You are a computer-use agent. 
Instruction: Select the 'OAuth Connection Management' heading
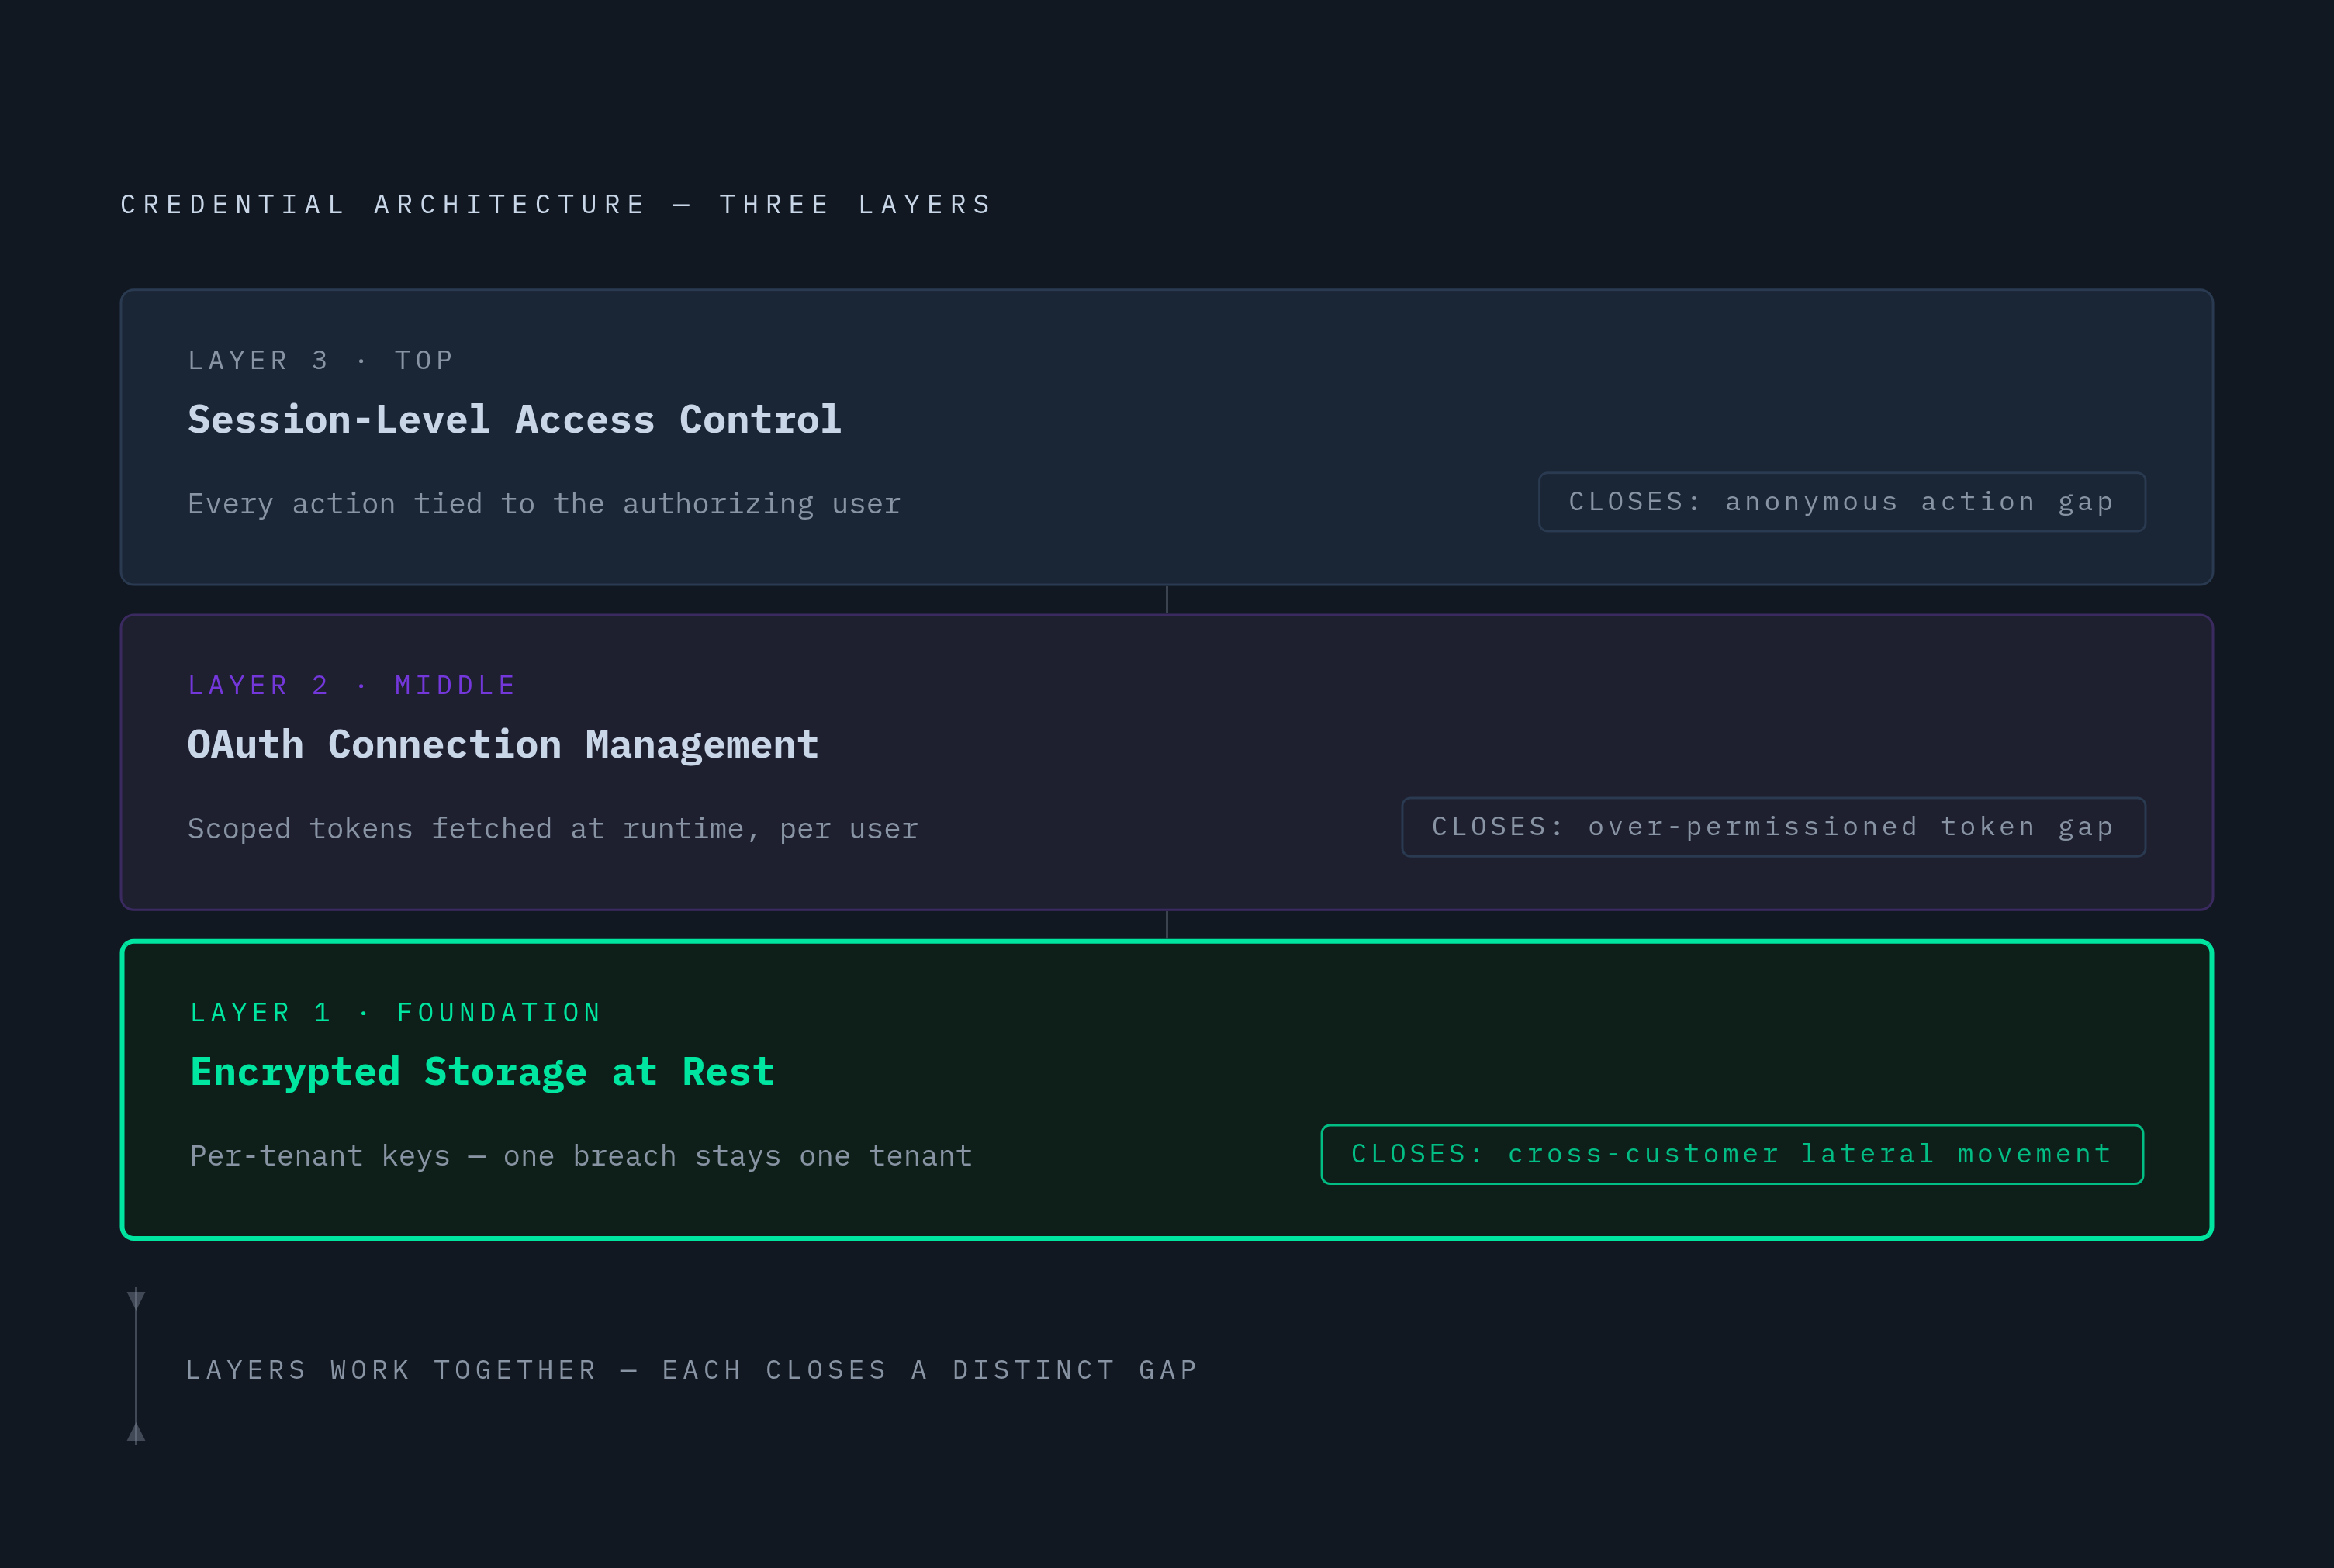503,745
